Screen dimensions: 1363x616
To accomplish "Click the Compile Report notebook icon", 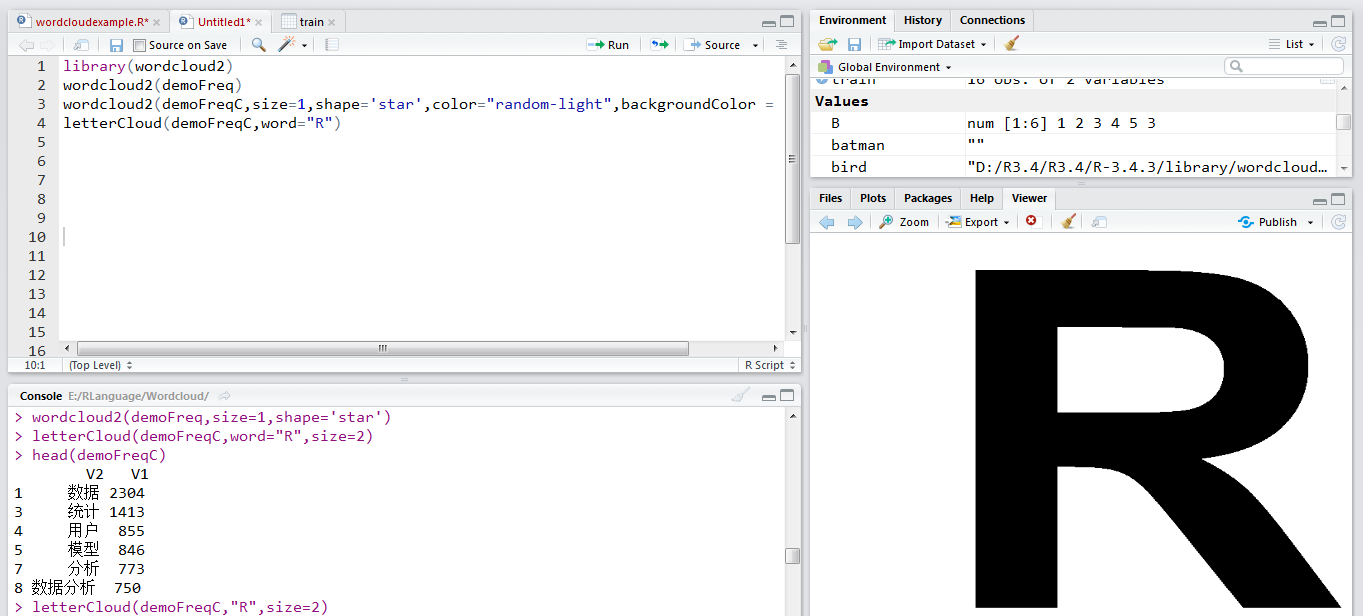I will pyautogui.click(x=332, y=45).
